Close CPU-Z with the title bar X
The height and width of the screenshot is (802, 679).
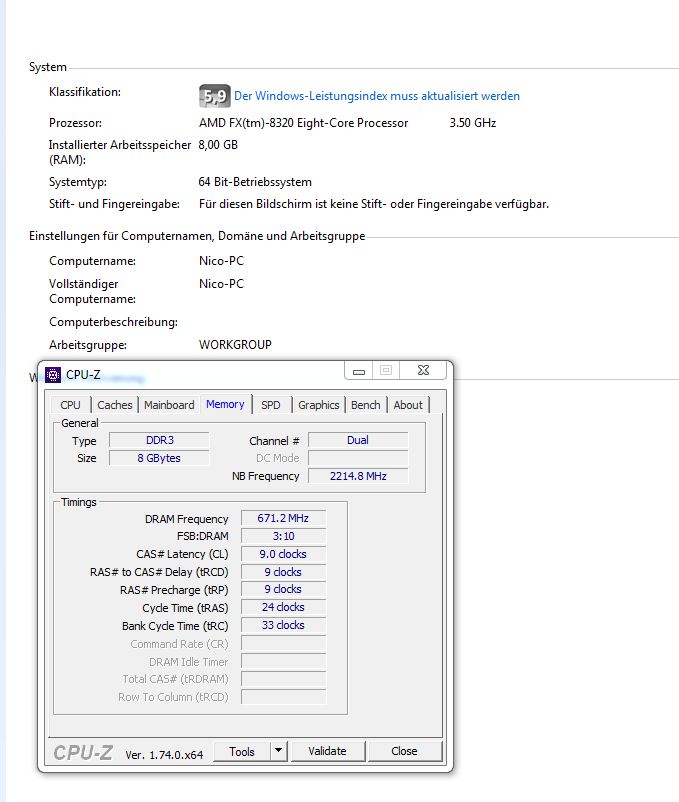[x=423, y=370]
